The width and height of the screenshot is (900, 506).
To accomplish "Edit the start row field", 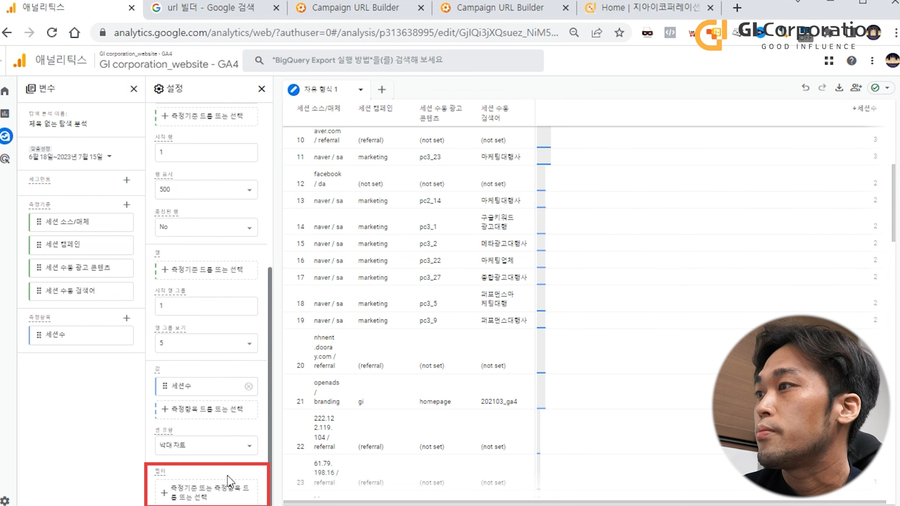I will [x=206, y=153].
